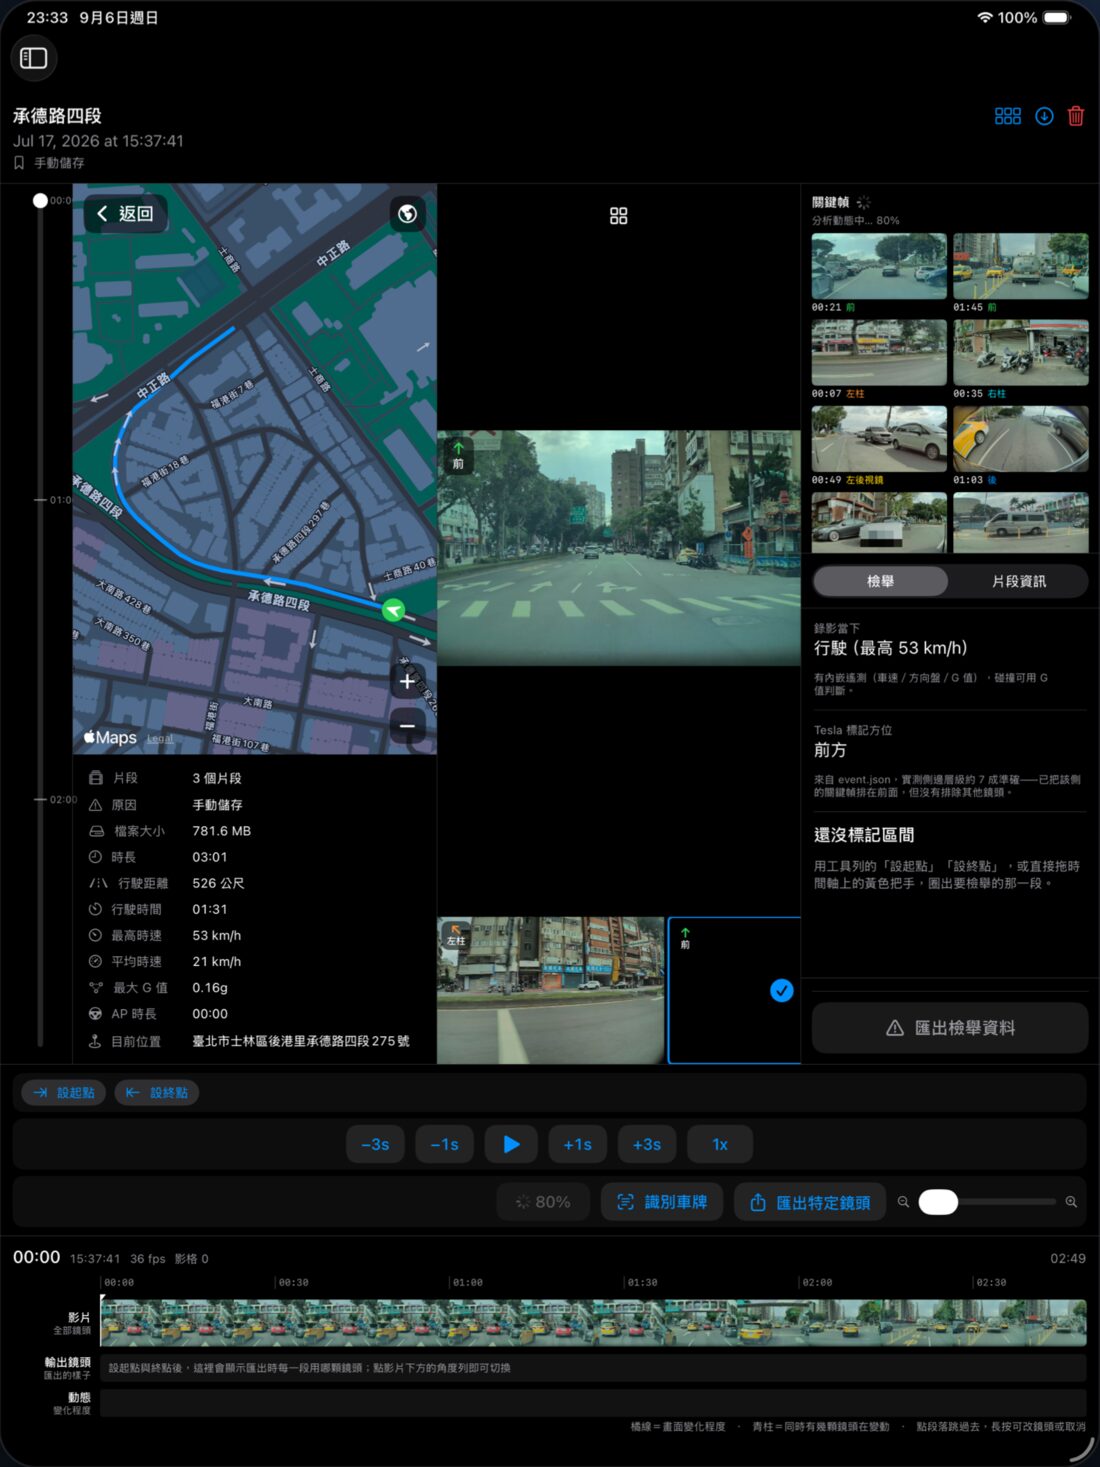This screenshot has width=1100, height=1467.
Task: Tap 匯出檢舉資料 button
Action: [x=950, y=1028]
